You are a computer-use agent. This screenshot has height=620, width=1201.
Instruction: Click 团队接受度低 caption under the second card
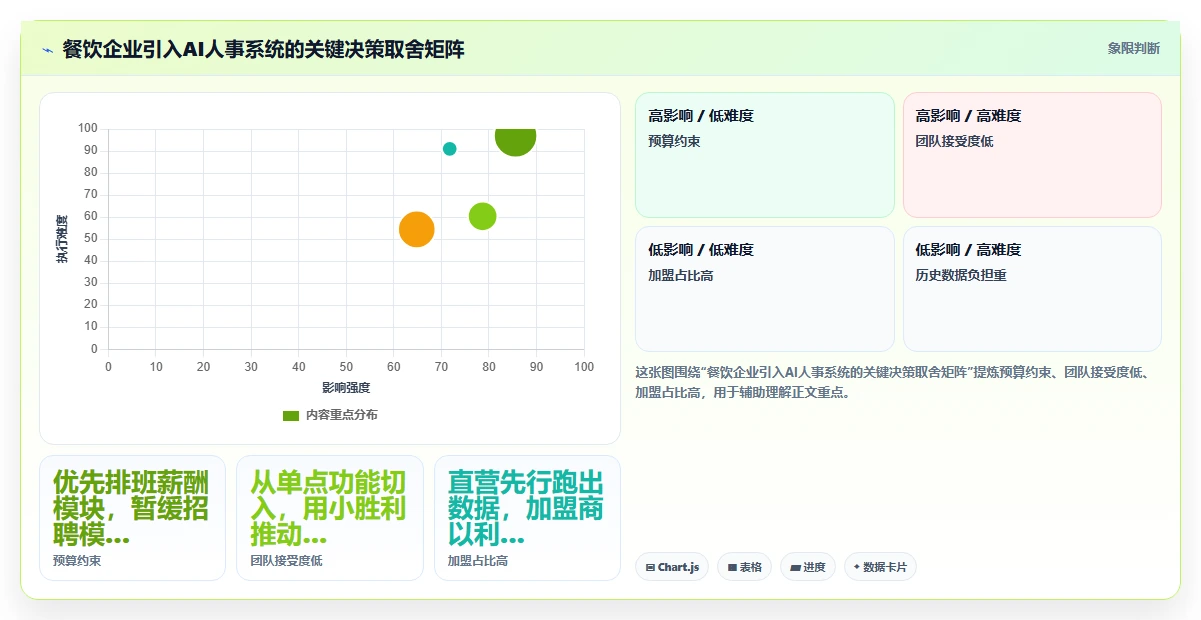point(286,561)
